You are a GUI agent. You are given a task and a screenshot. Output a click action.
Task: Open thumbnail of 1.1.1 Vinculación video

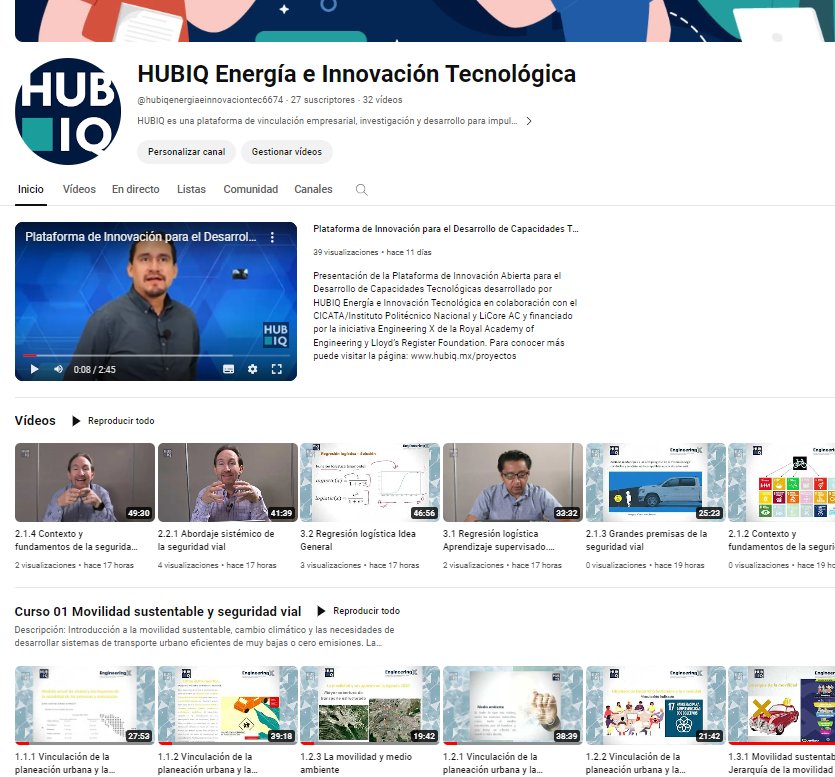point(85,705)
